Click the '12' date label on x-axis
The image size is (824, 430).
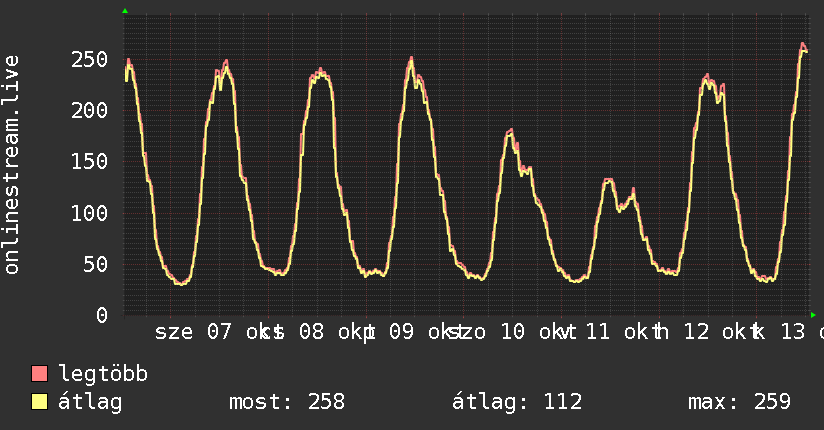pos(696,332)
